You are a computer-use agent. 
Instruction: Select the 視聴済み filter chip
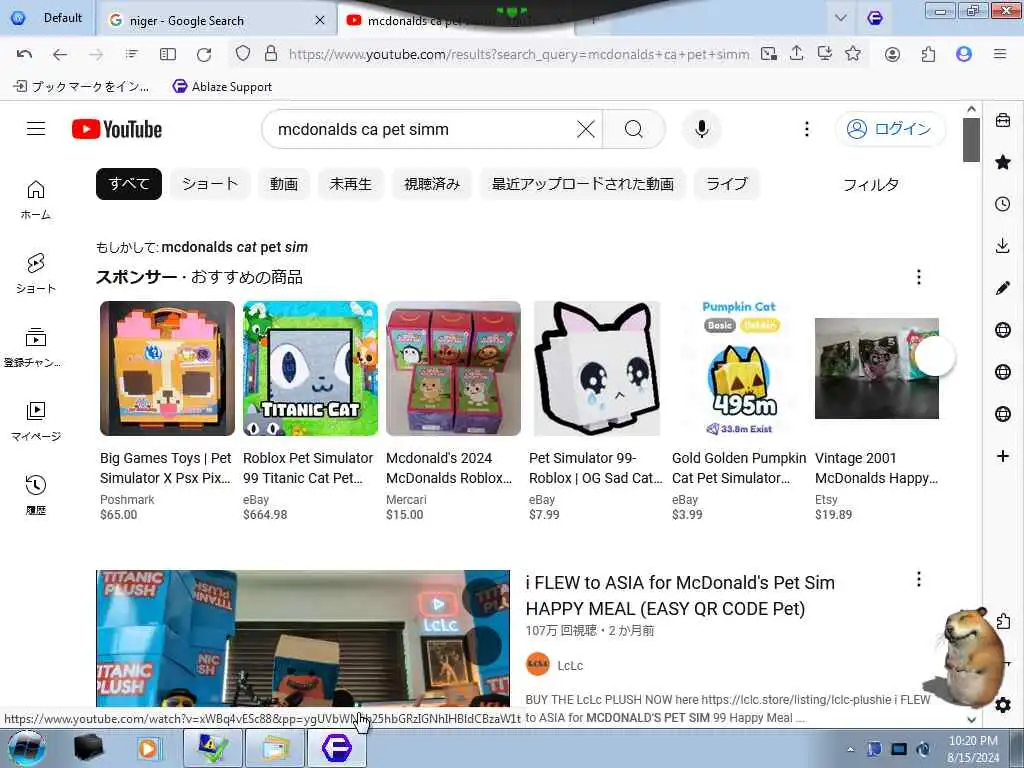(x=432, y=184)
